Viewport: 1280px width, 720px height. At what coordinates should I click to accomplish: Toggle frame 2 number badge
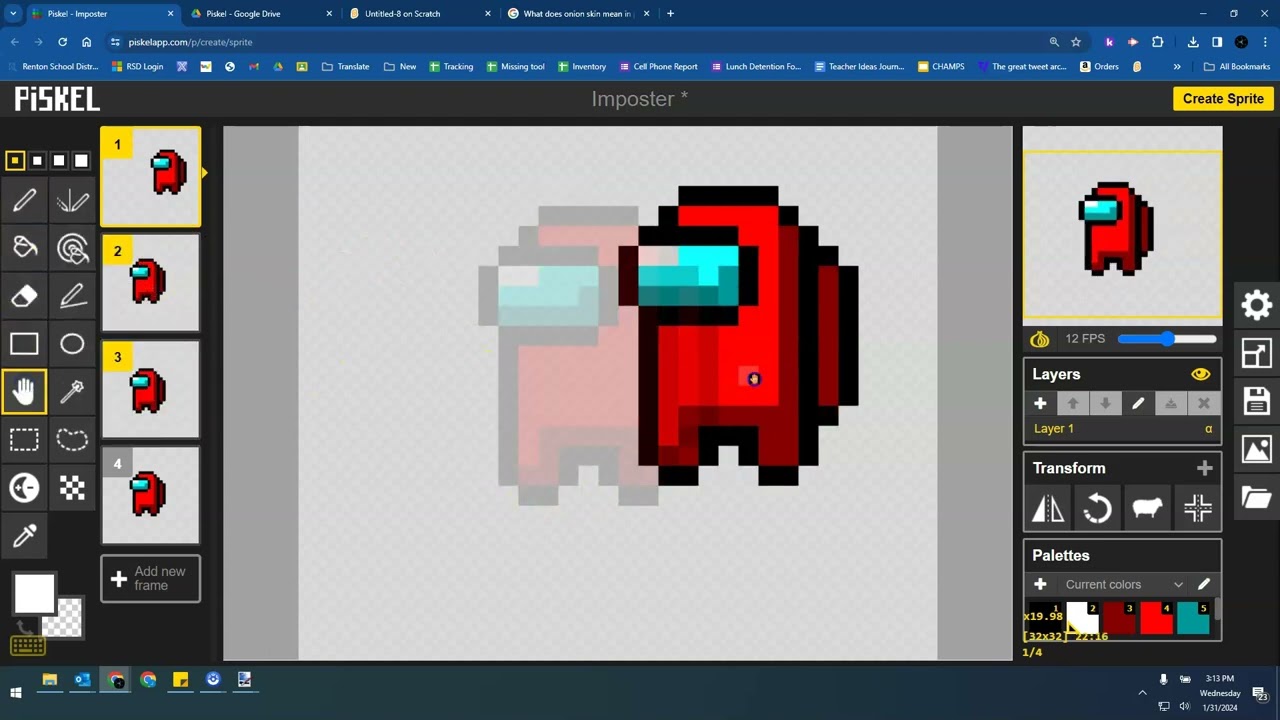tap(117, 251)
